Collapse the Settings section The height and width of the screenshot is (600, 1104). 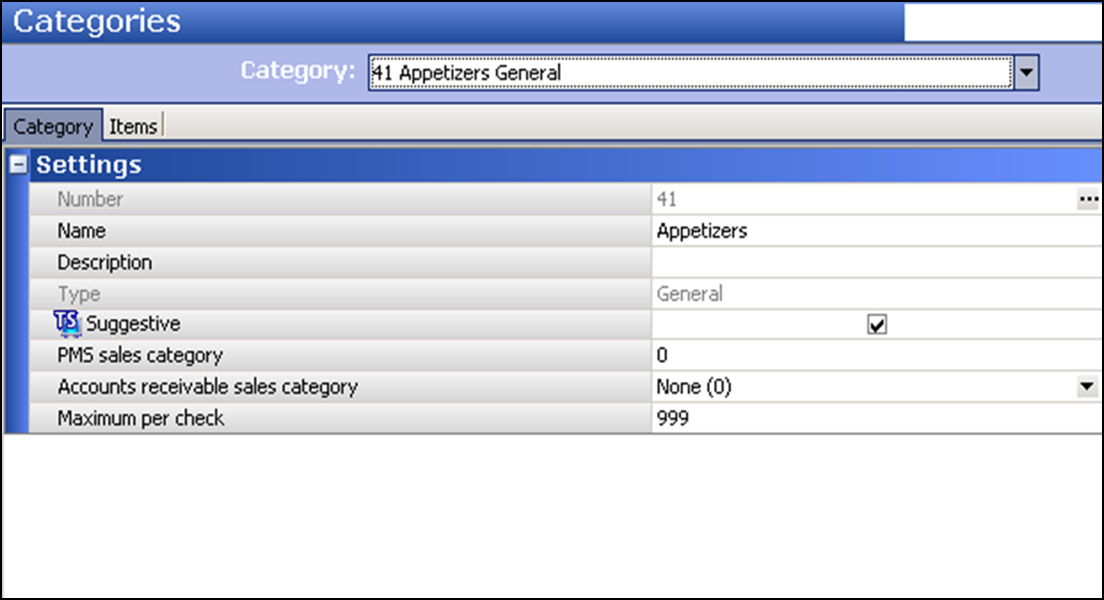[18, 164]
